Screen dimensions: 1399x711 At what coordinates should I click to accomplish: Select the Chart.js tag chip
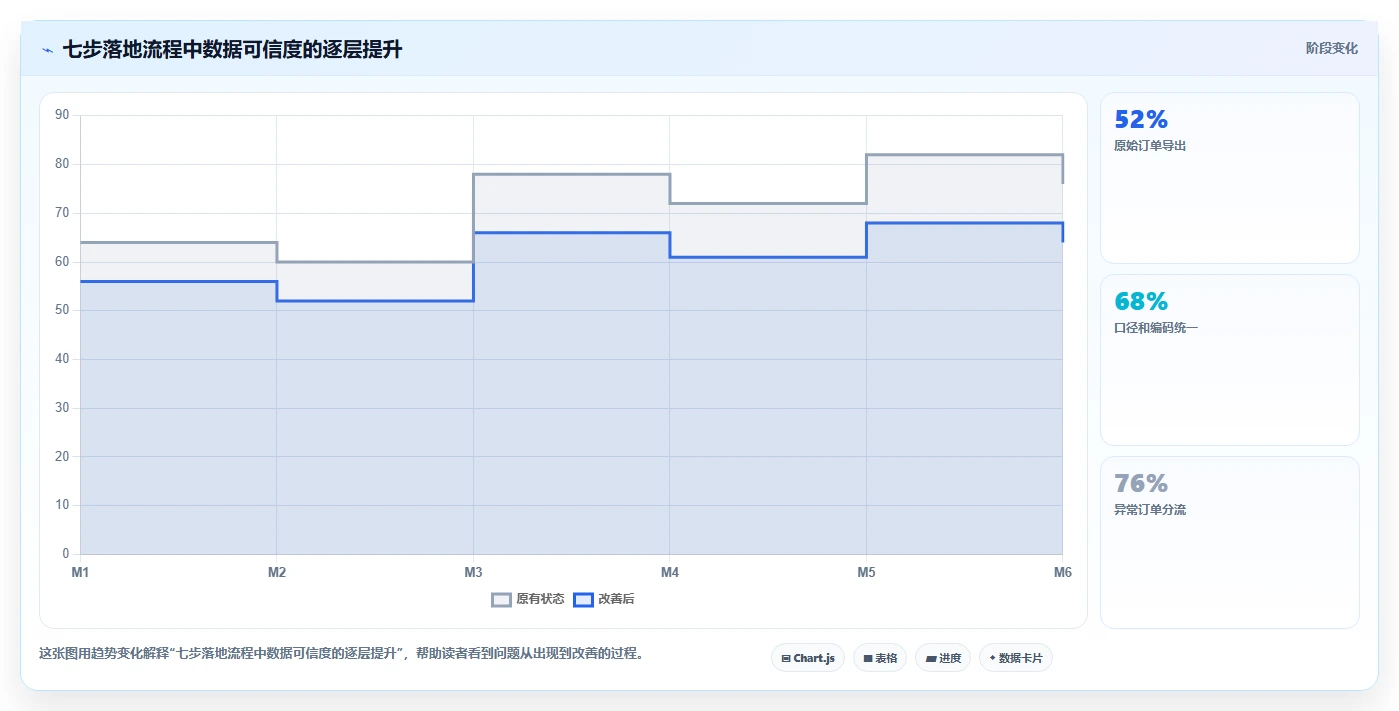click(x=808, y=658)
